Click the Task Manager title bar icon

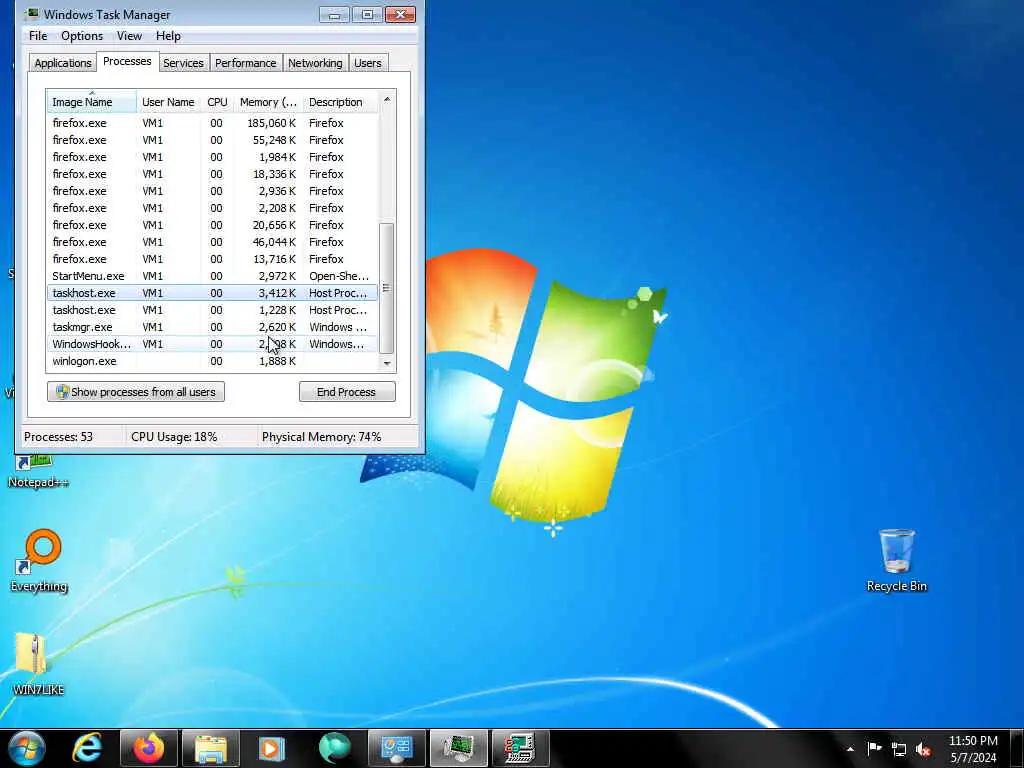tap(32, 14)
